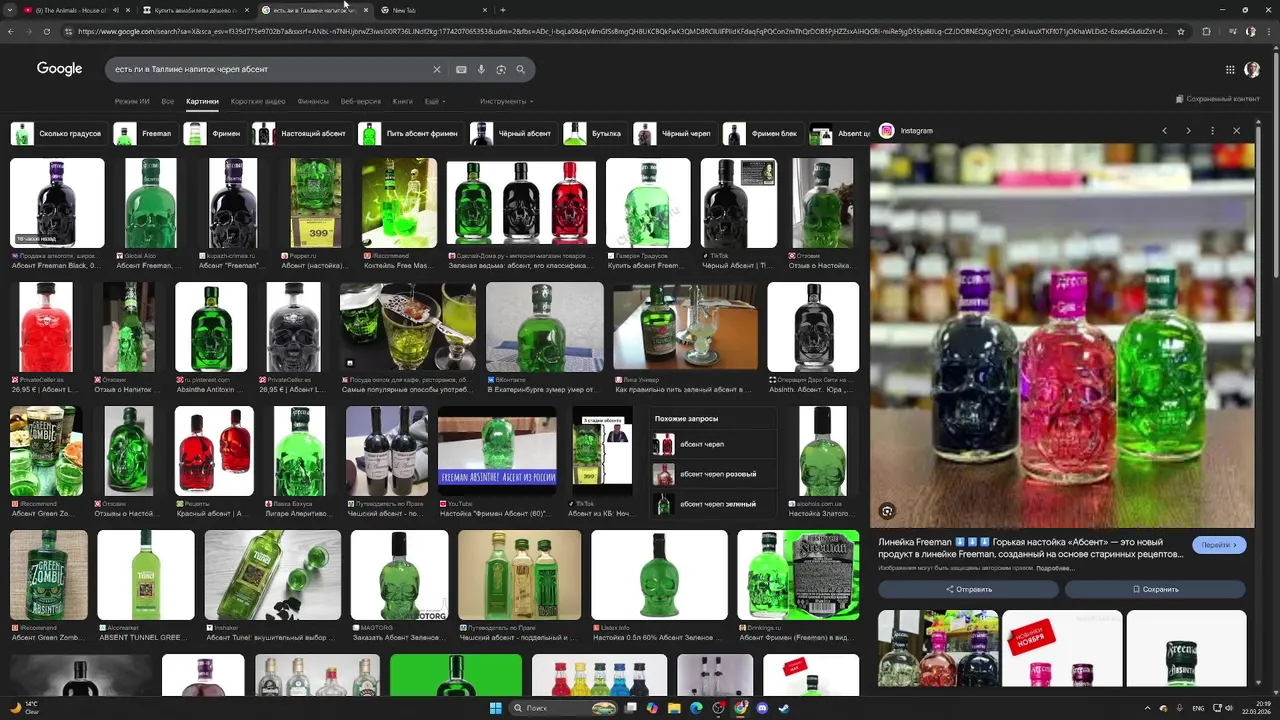Open the Подробнее copyright link

click(x=1055, y=568)
